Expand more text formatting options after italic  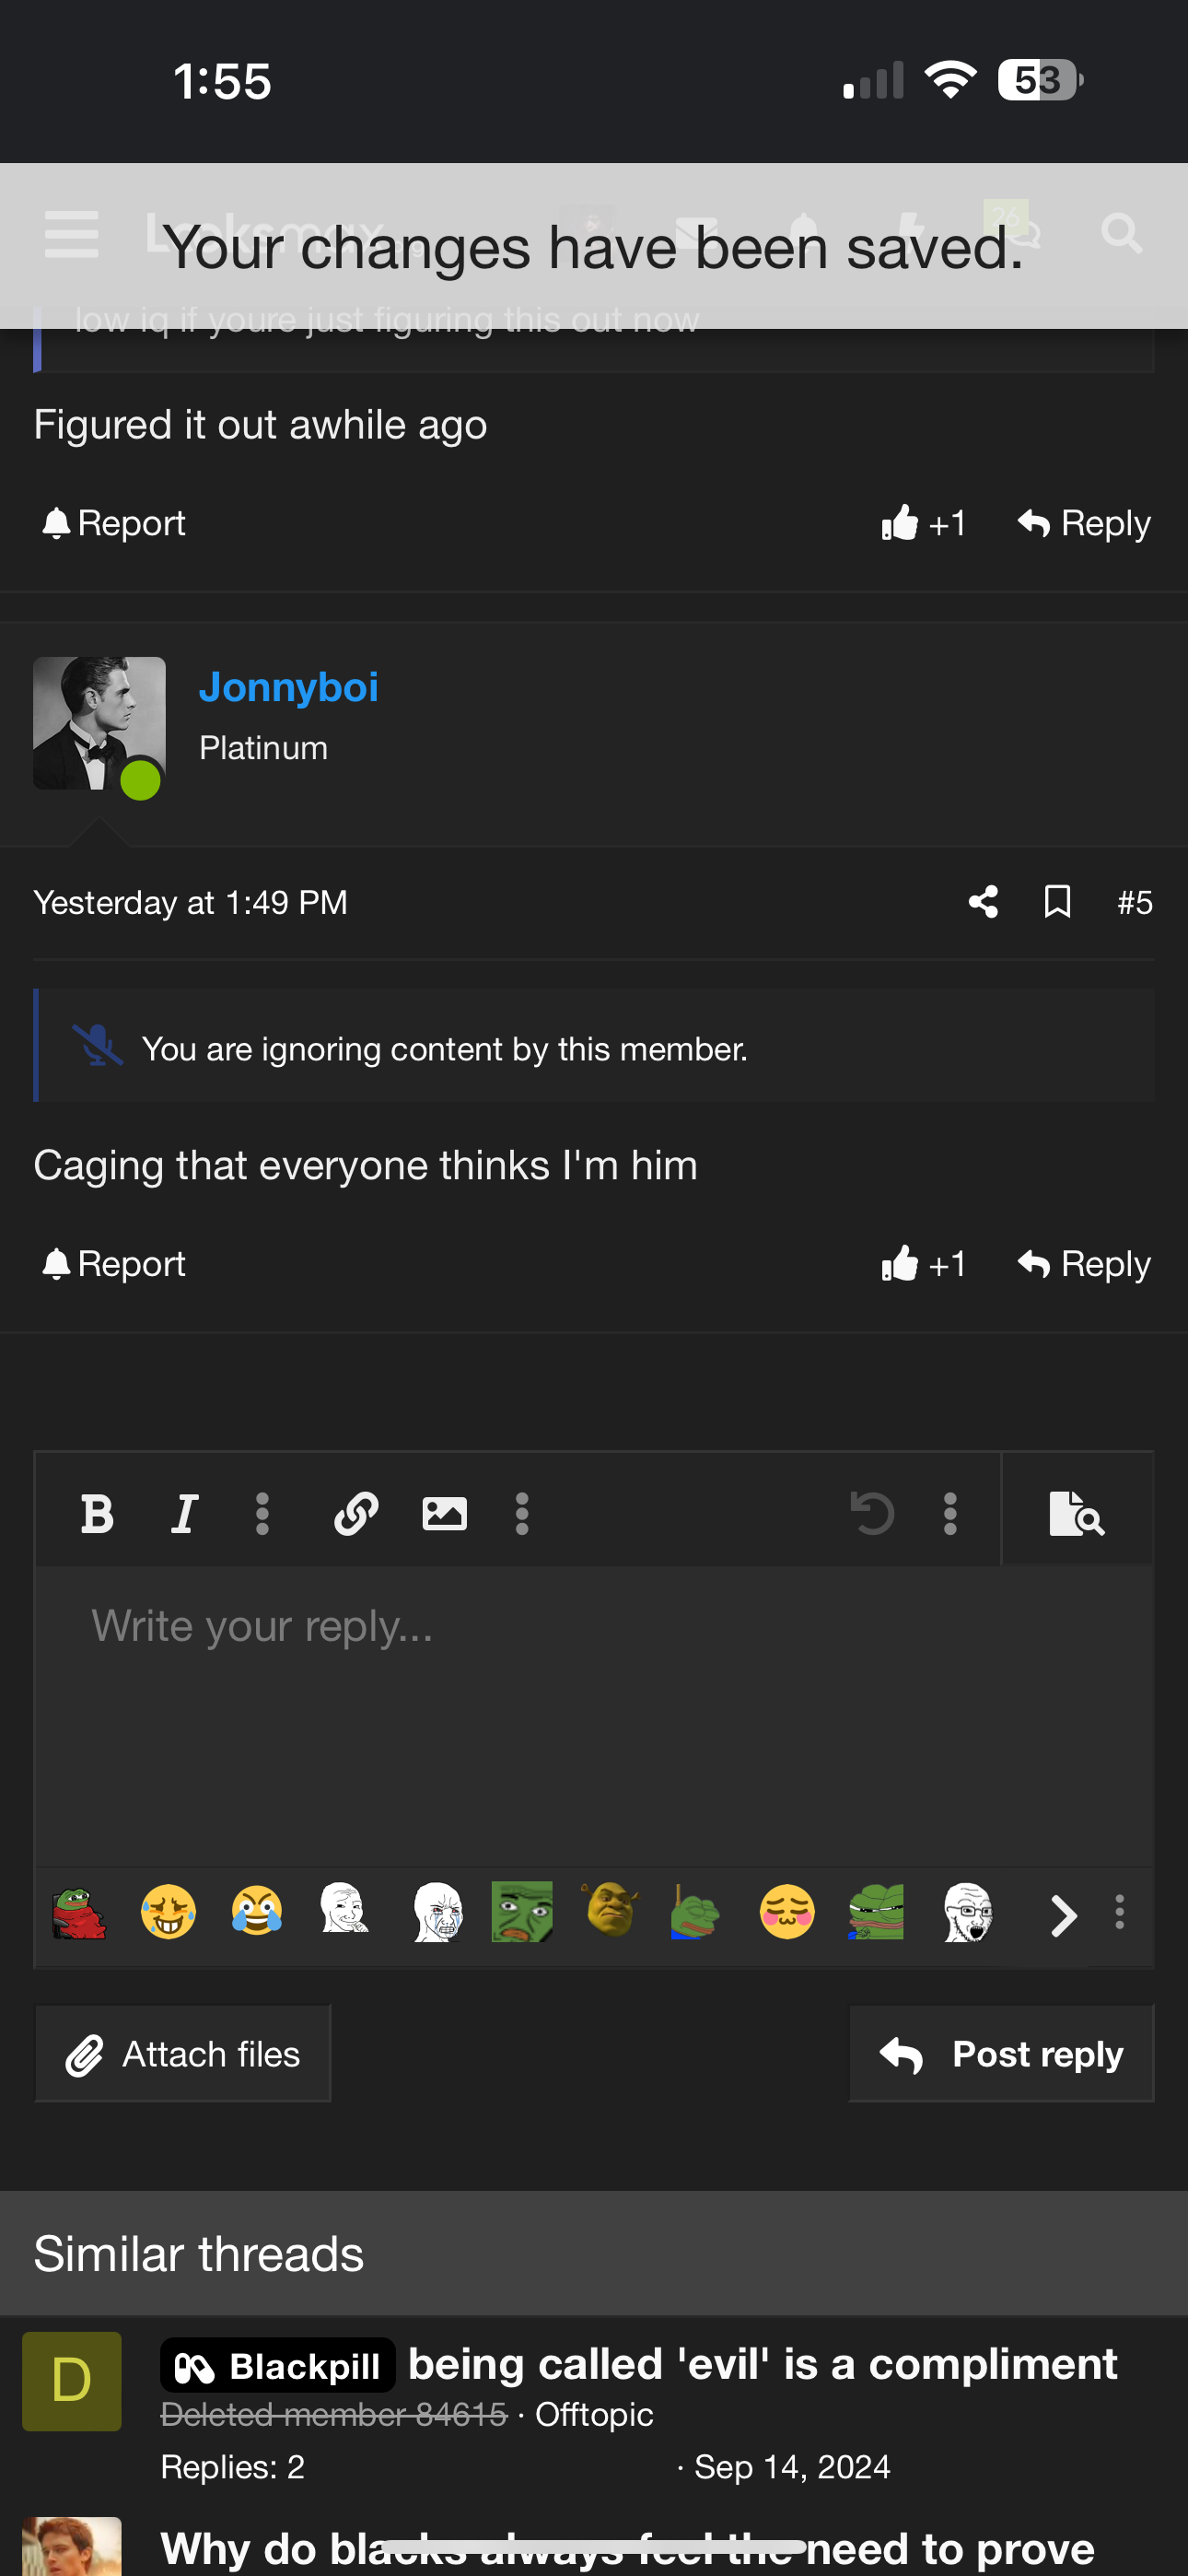point(262,1513)
